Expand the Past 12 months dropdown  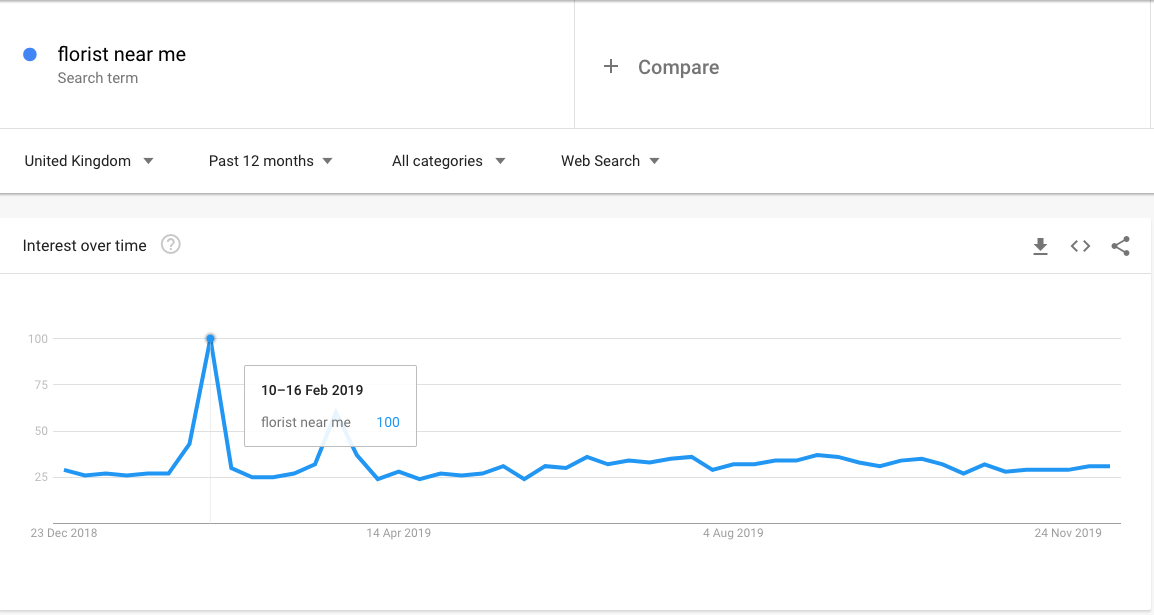(270, 161)
